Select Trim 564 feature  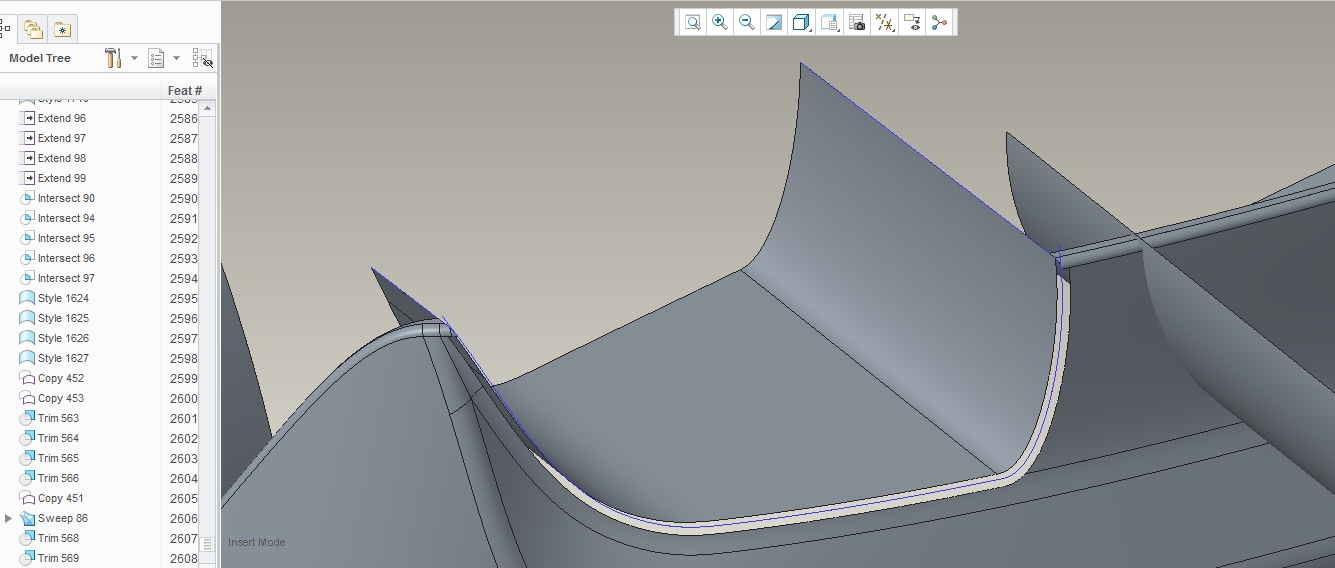[x=58, y=438]
